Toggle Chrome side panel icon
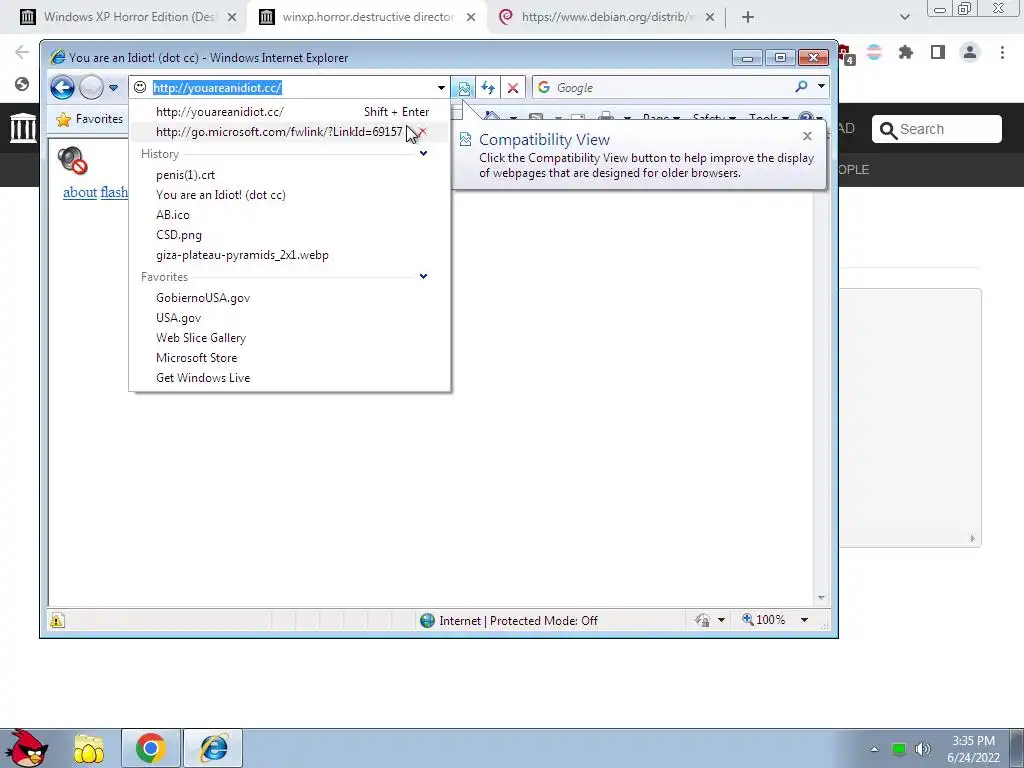Screen dimensions: 1024x768 [x=938, y=52]
